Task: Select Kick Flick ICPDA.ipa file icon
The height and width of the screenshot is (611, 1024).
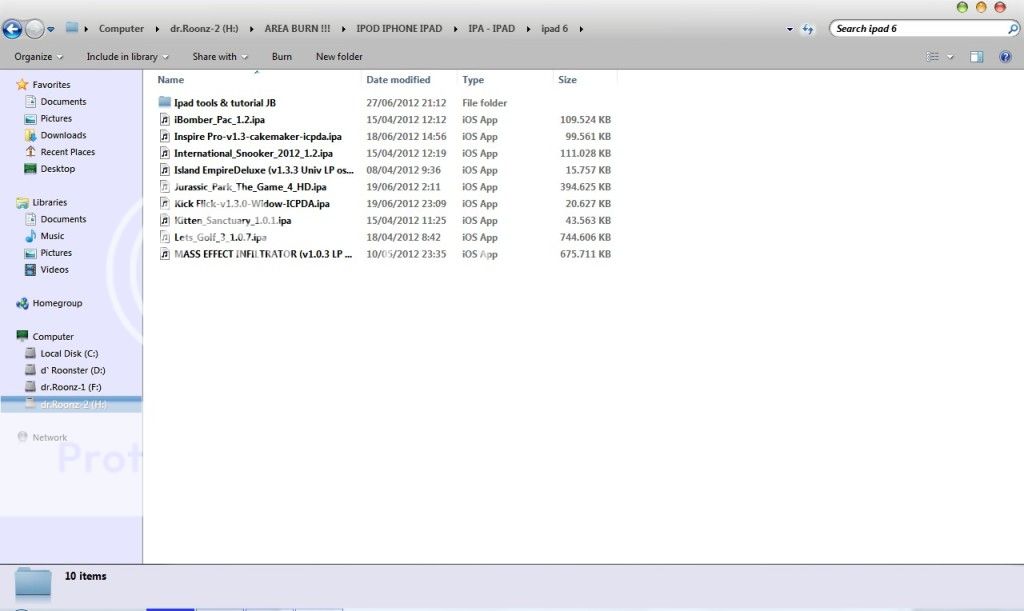Action: pos(165,204)
